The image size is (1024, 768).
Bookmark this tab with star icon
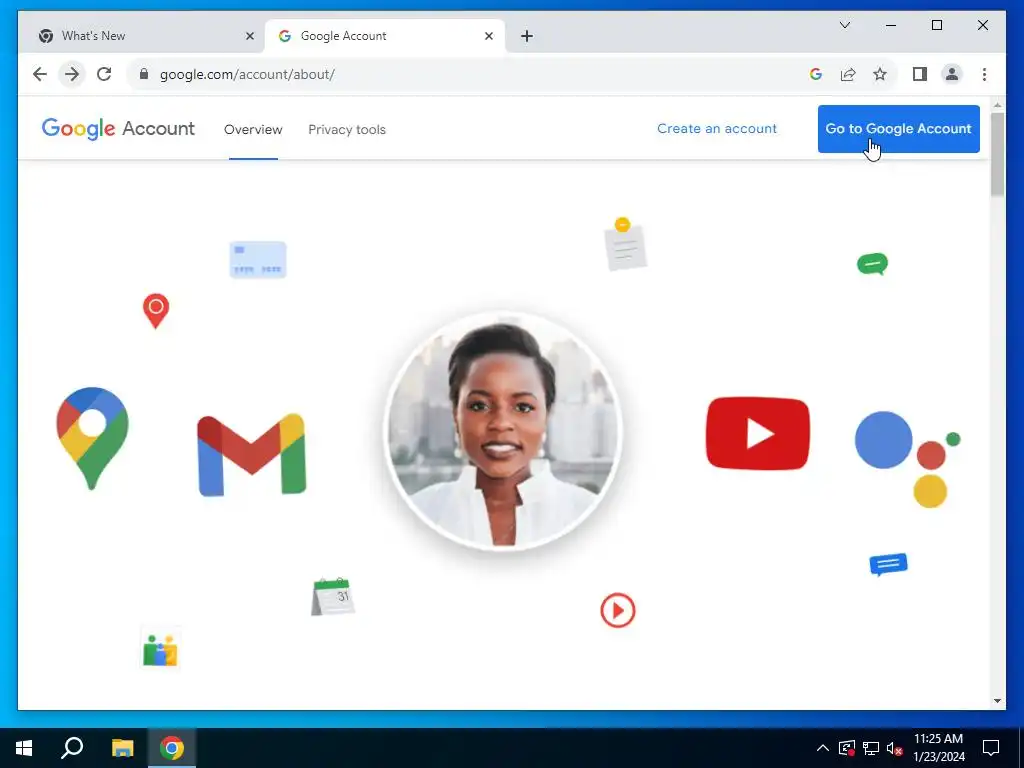880,74
